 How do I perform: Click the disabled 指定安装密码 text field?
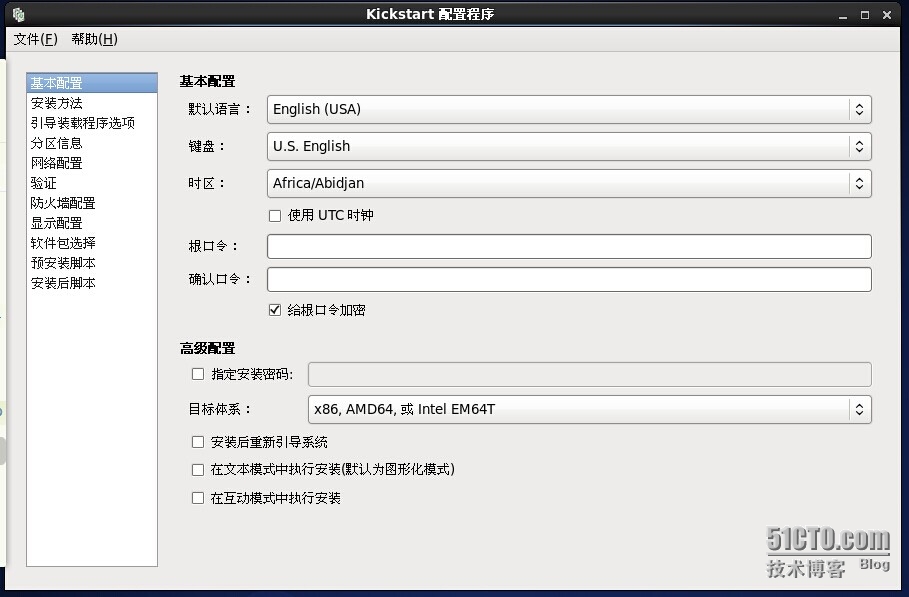[590, 374]
